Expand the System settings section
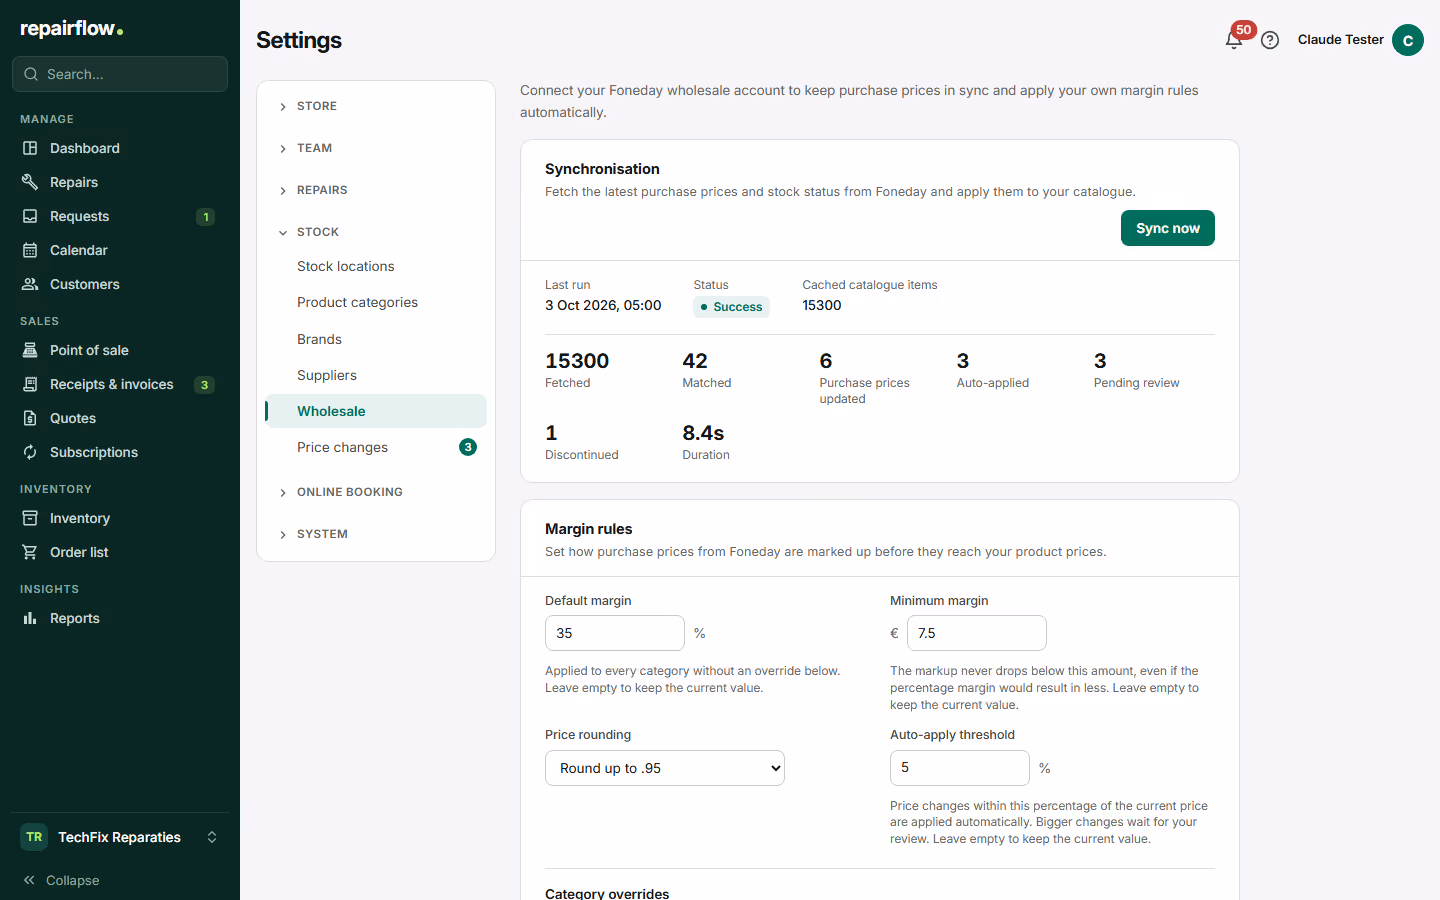Screen dimensions: 1440x900 coord(376,534)
